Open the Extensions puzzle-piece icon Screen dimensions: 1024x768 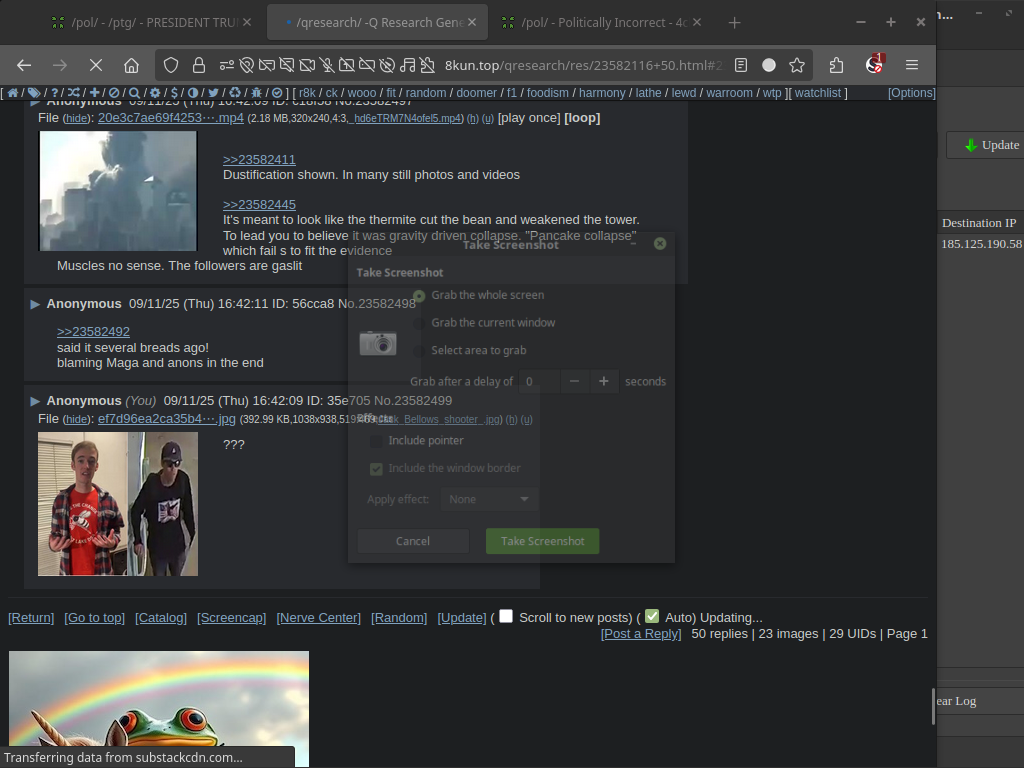coord(836,65)
